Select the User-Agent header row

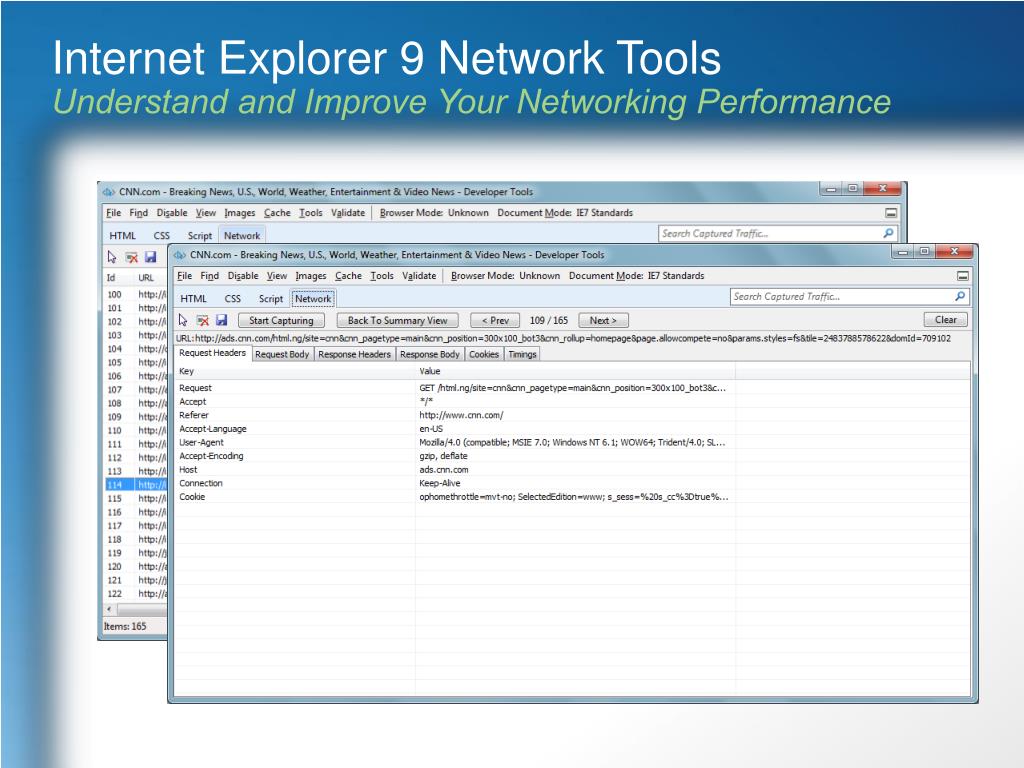pos(571,442)
